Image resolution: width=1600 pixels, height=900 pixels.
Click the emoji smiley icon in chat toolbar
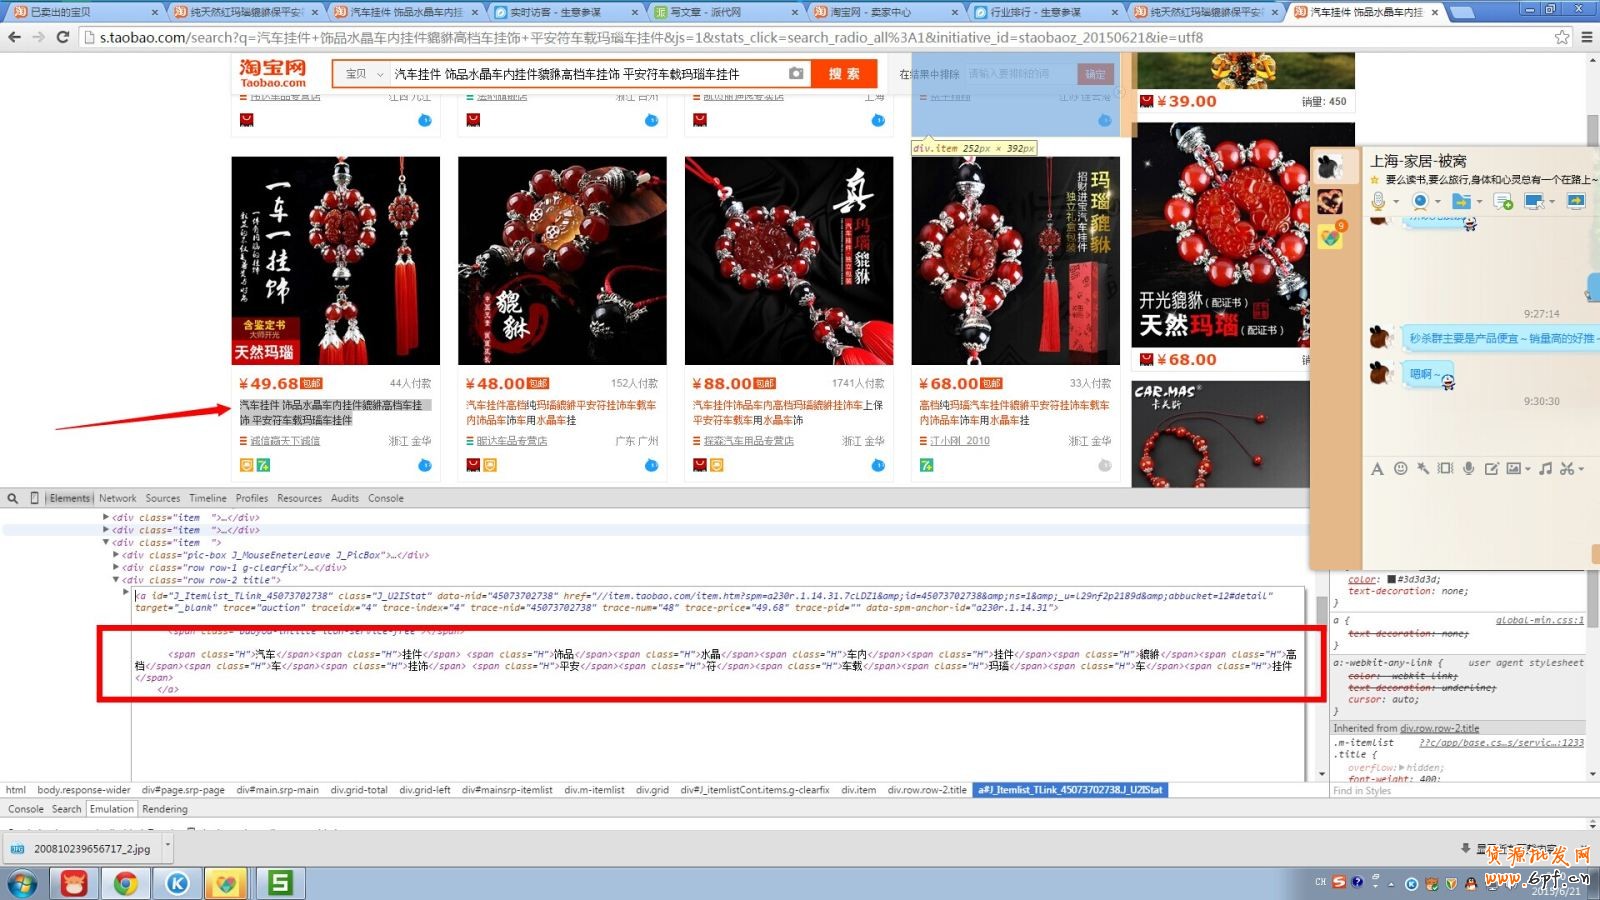point(1400,468)
